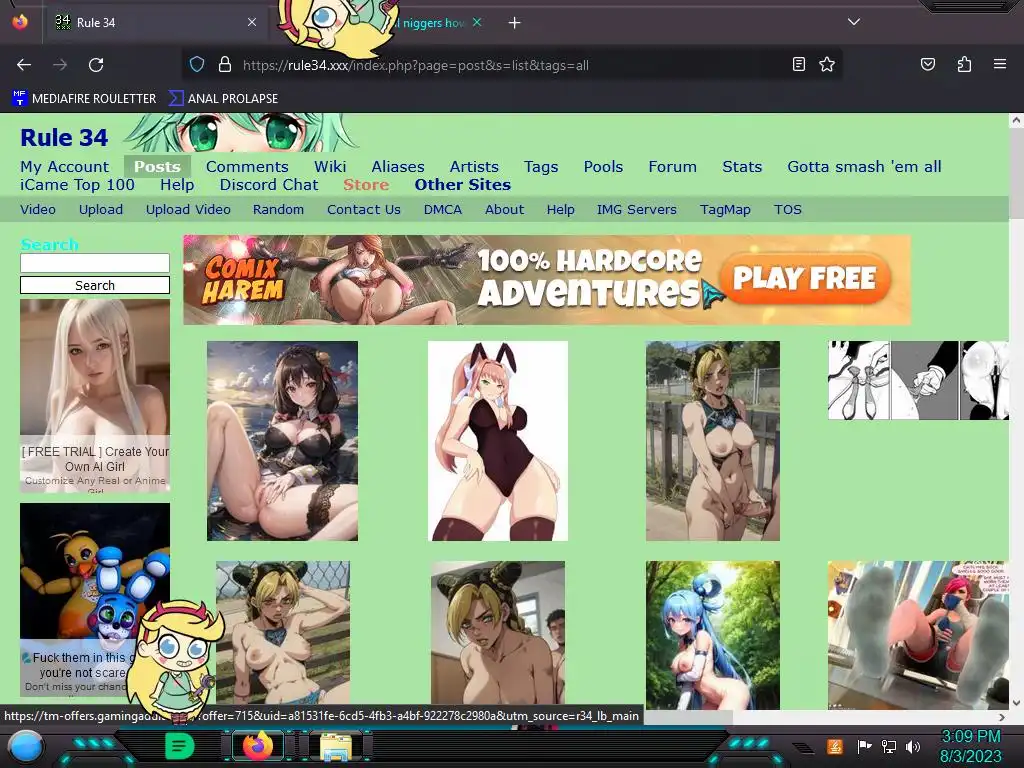The height and width of the screenshot is (768, 1024).
Task: Click the Other Sites link
Action: 462,185
